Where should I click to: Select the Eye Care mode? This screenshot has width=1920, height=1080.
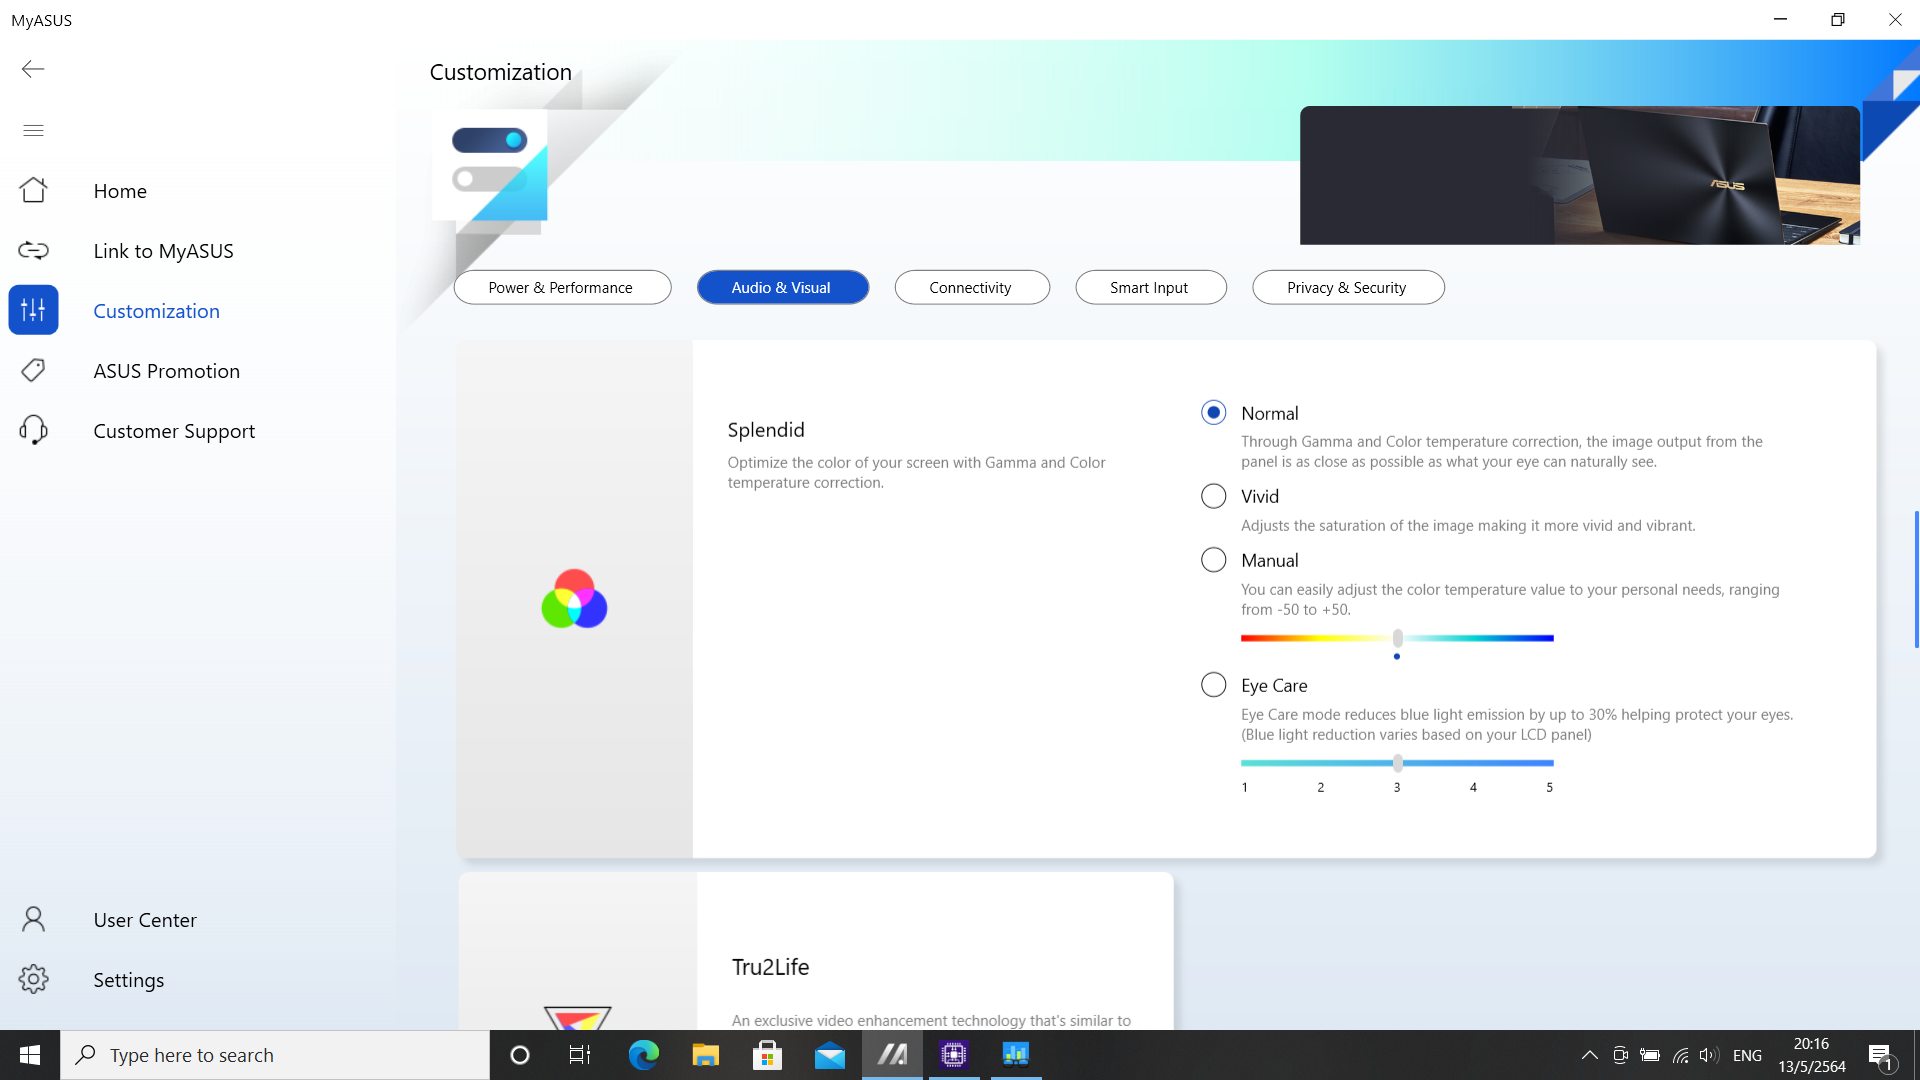tap(1213, 685)
